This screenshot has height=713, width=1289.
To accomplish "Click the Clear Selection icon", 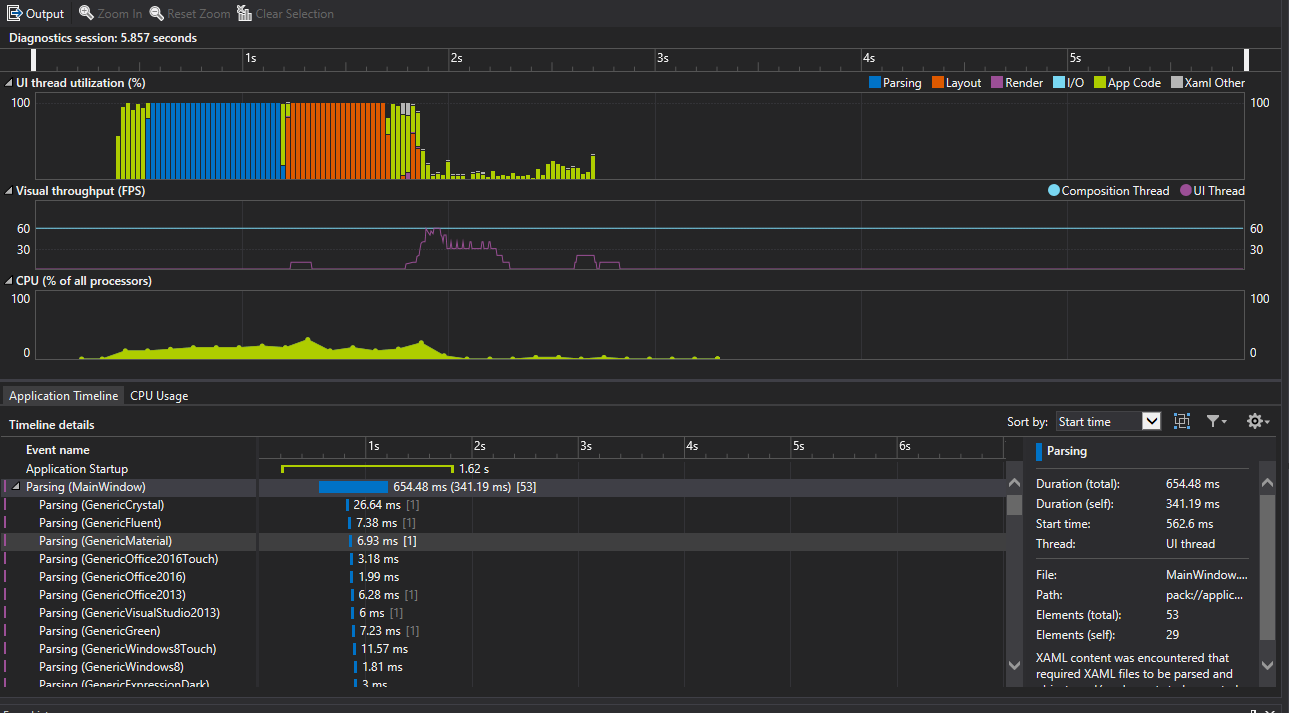I will pos(245,14).
